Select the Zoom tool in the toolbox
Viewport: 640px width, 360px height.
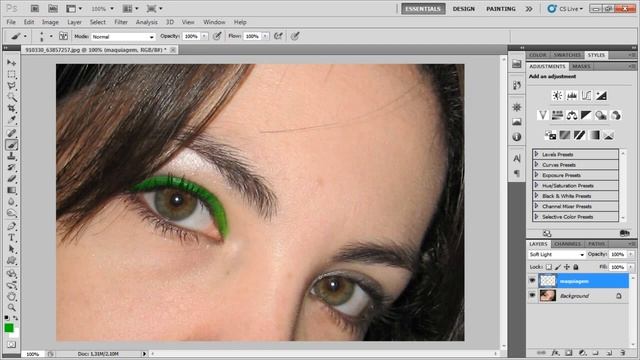click(11, 308)
